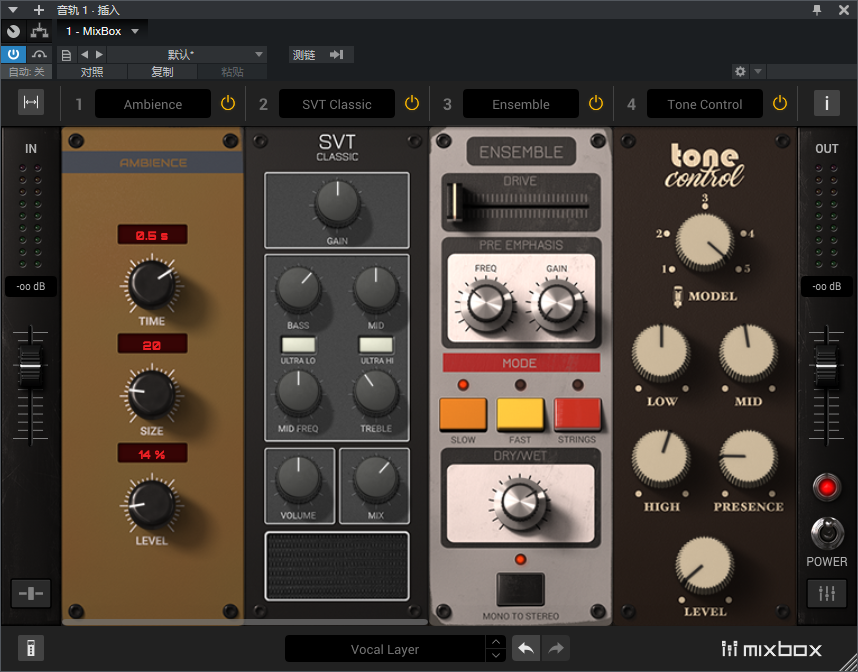The width and height of the screenshot is (858, 672).
Task: Click the undo arrow button
Action: (x=526, y=648)
